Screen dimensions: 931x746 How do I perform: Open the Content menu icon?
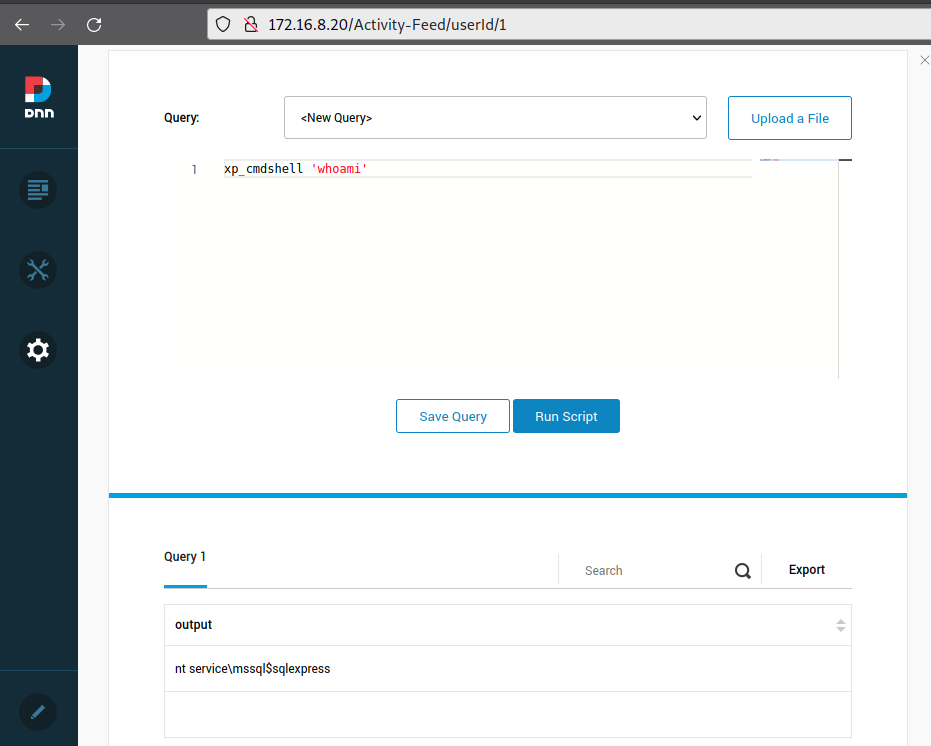pos(38,189)
